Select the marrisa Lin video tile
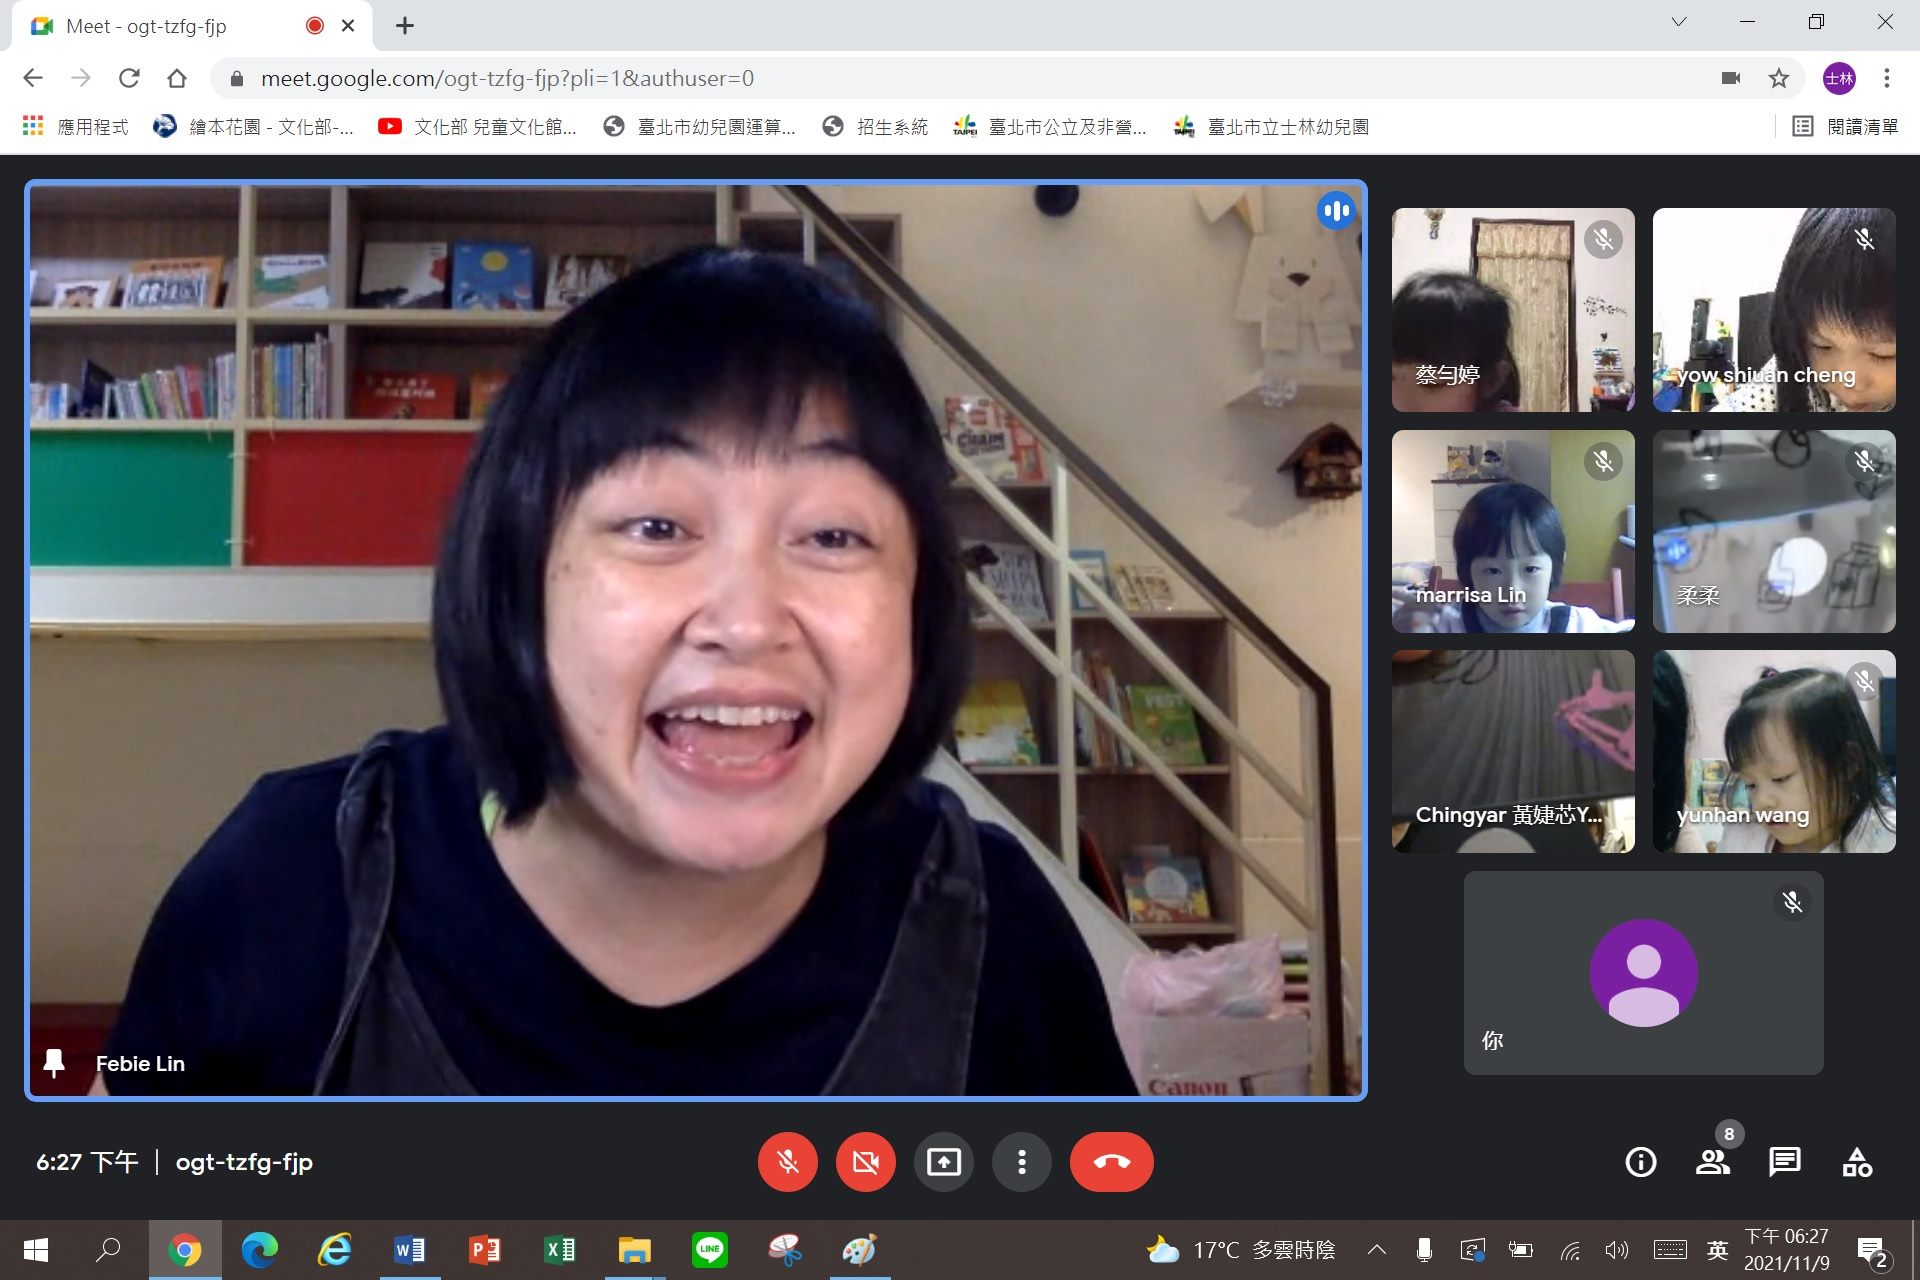 point(1513,531)
